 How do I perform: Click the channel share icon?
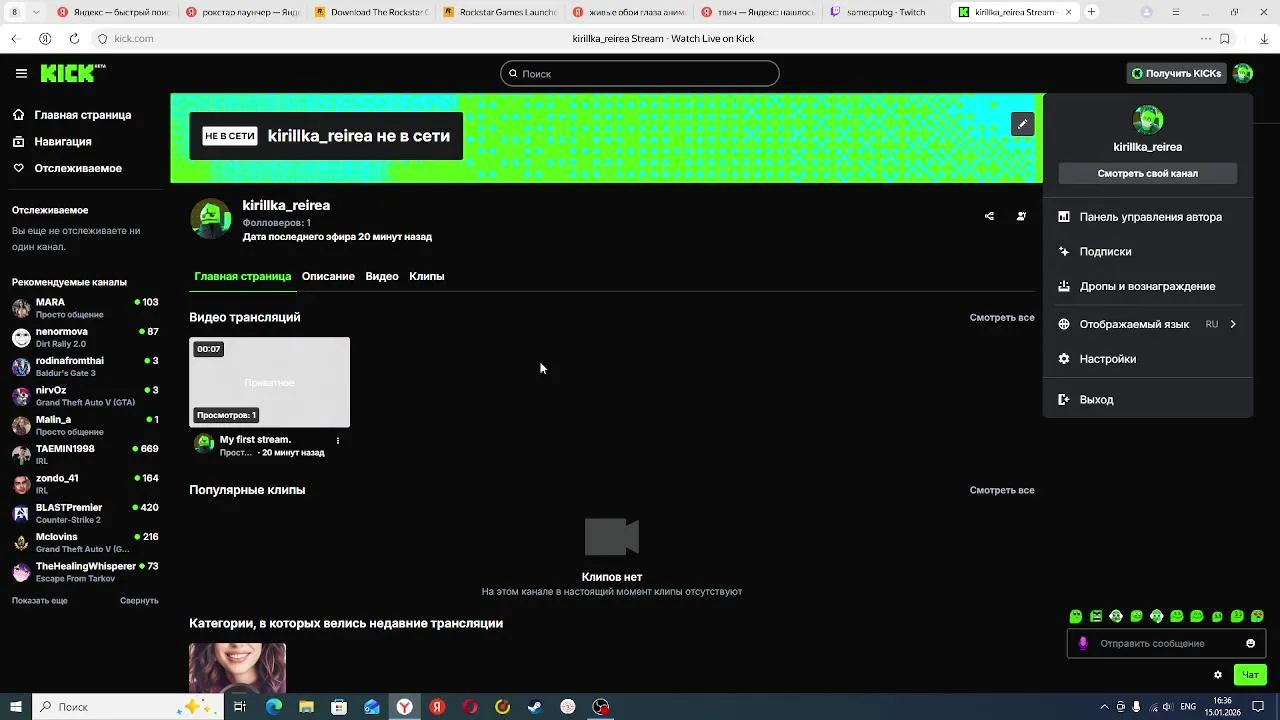(x=989, y=216)
